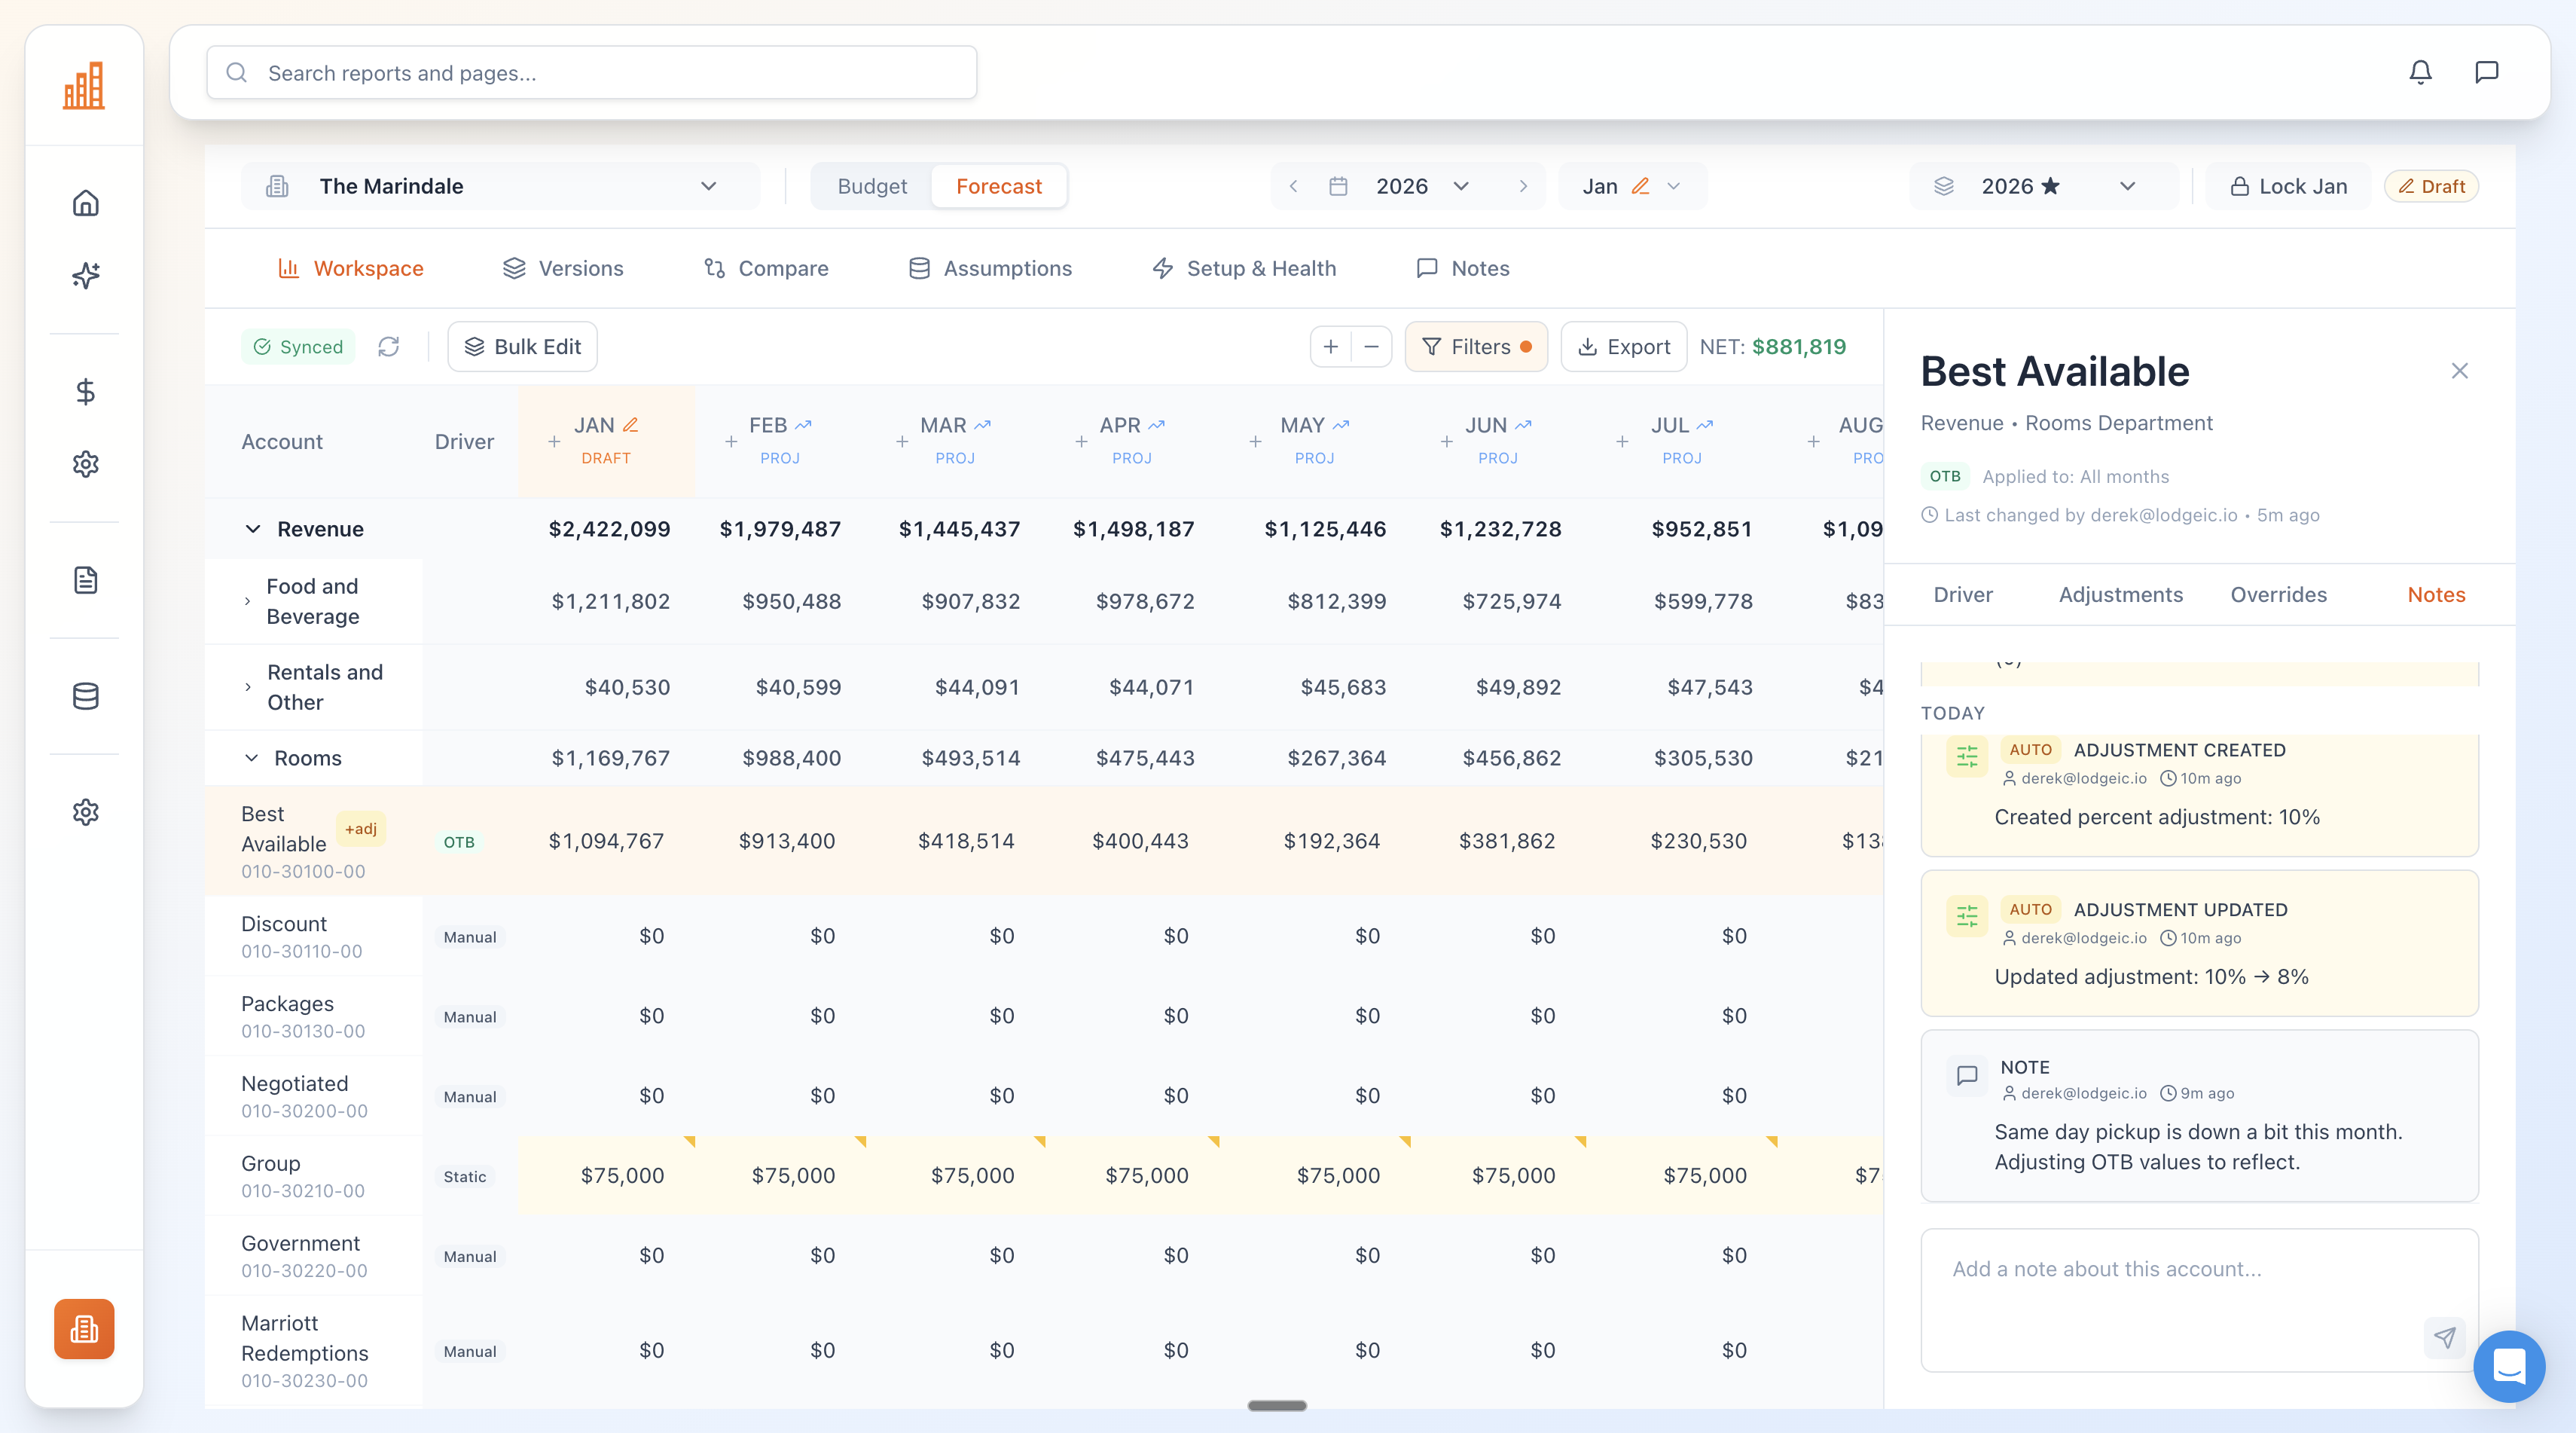Click the Manual driver tag on Discount row
Screen dimensions: 2576x1433
coord(470,937)
